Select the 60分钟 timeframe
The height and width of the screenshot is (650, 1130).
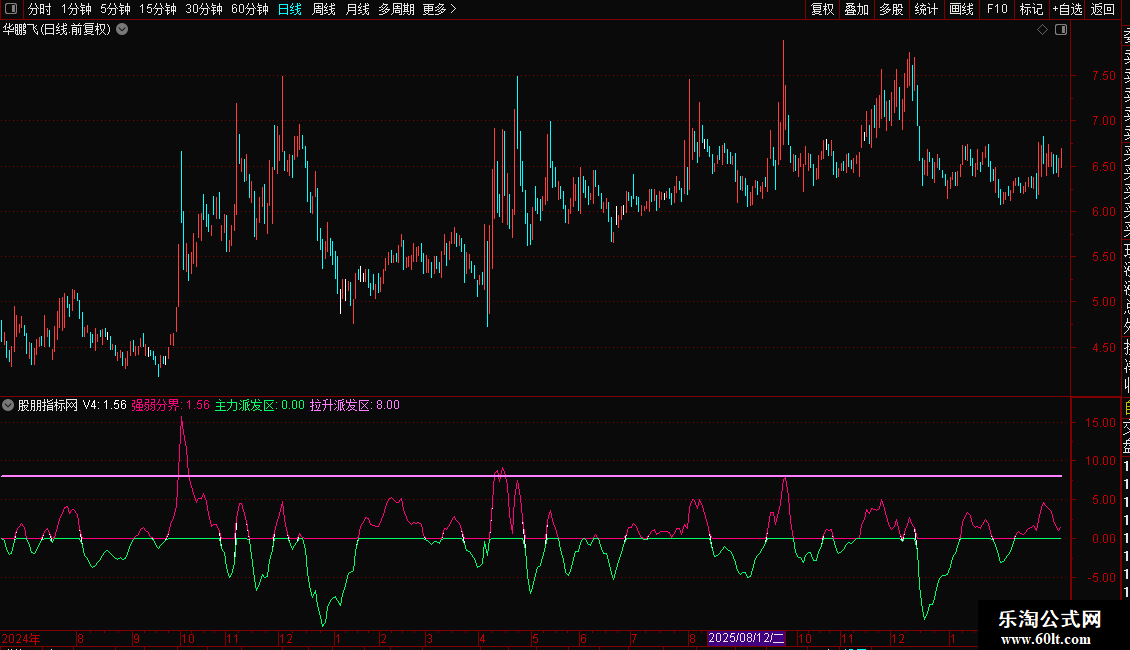(x=249, y=9)
